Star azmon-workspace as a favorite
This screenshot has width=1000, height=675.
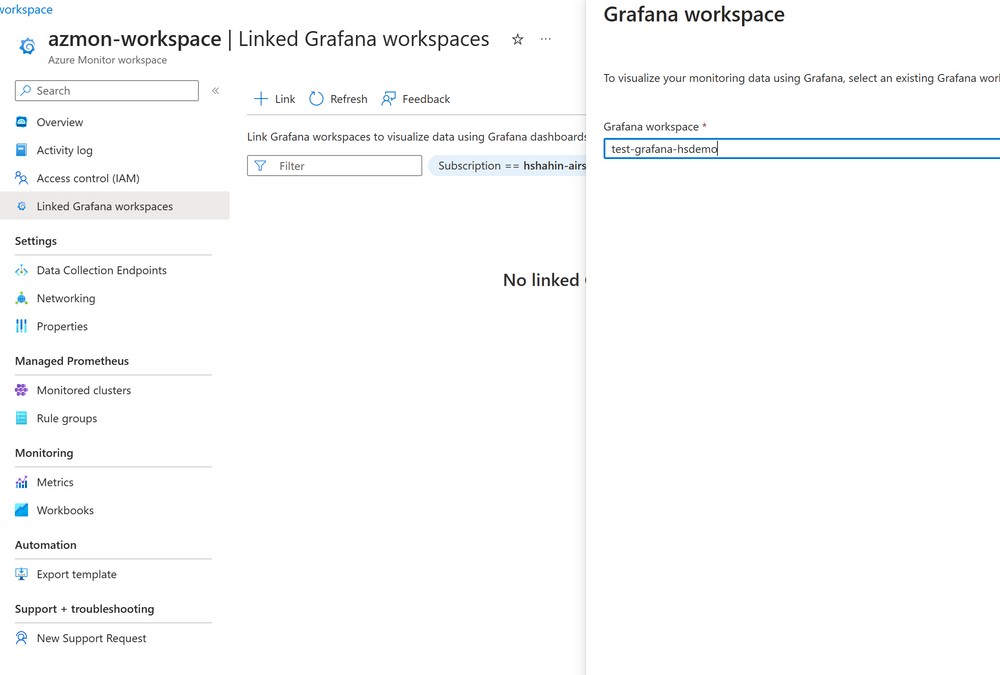(x=517, y=38)
